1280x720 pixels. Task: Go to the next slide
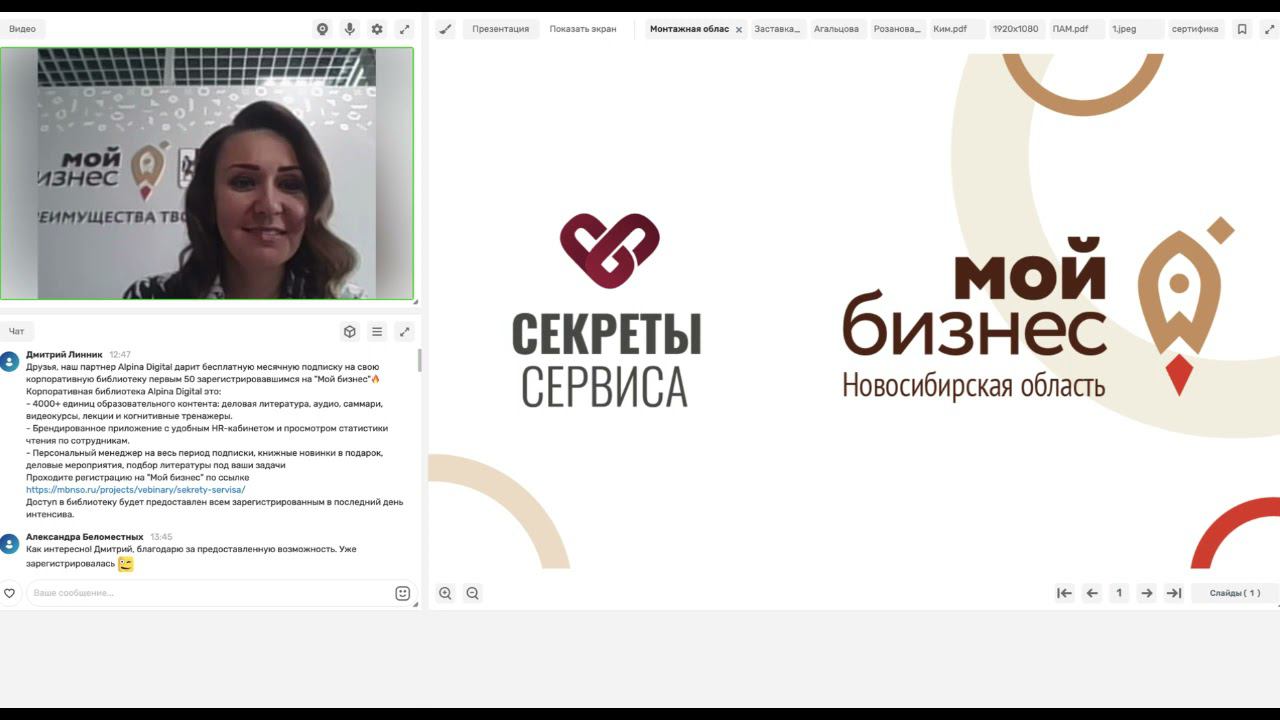pyautogui.click(x=1147, y=593)
